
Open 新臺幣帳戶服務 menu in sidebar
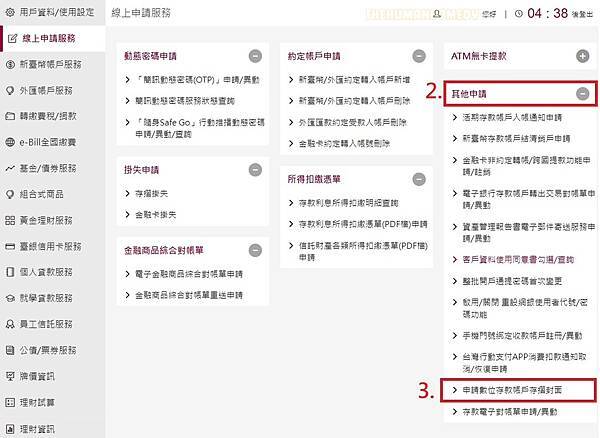(x=51, y=64)
